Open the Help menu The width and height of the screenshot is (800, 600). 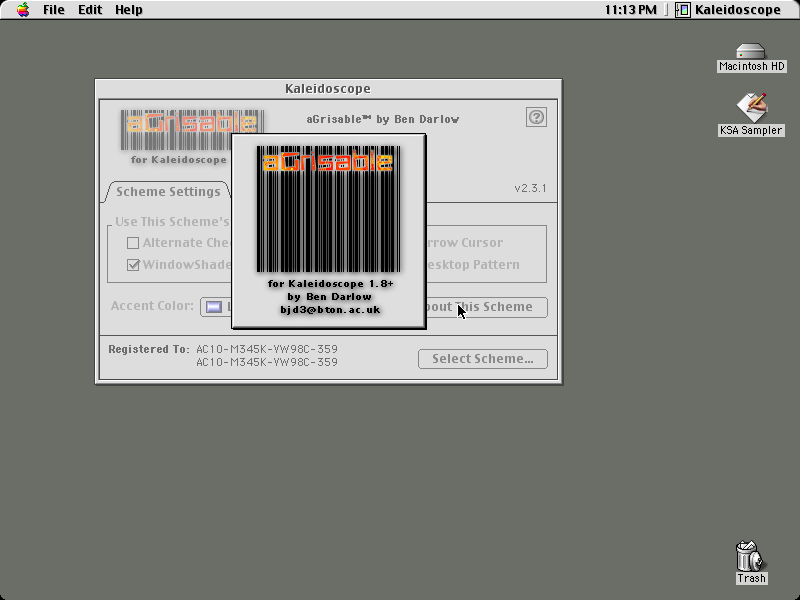[x=129, y=10]
